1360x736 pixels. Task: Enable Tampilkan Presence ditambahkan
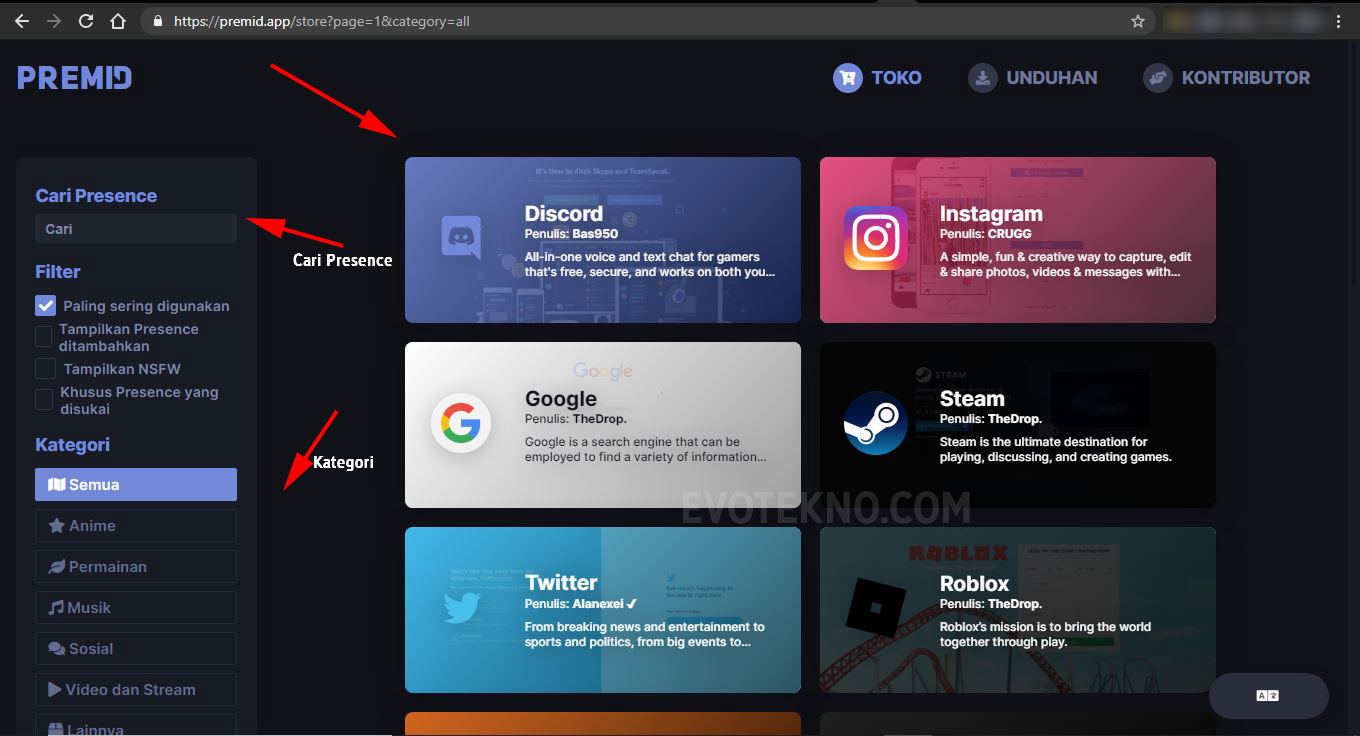tap(44, 337)
